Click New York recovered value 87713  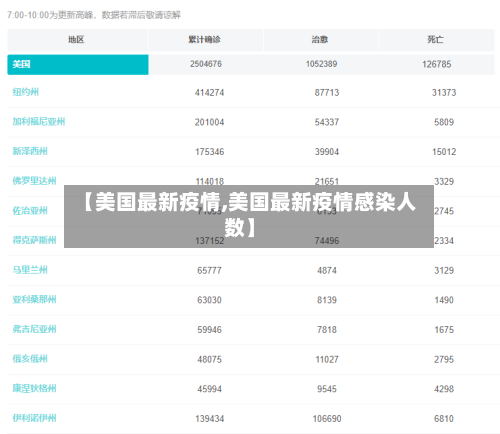click(327, 93)
